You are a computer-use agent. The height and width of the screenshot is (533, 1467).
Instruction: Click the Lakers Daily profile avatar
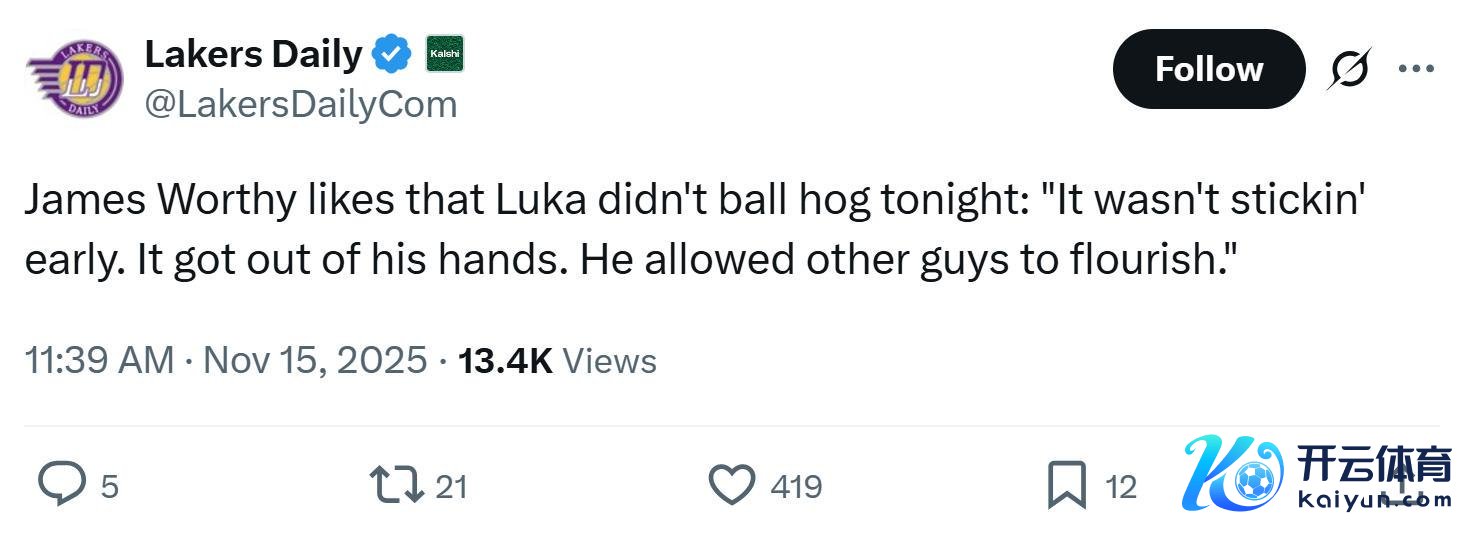tap(75, 79)
